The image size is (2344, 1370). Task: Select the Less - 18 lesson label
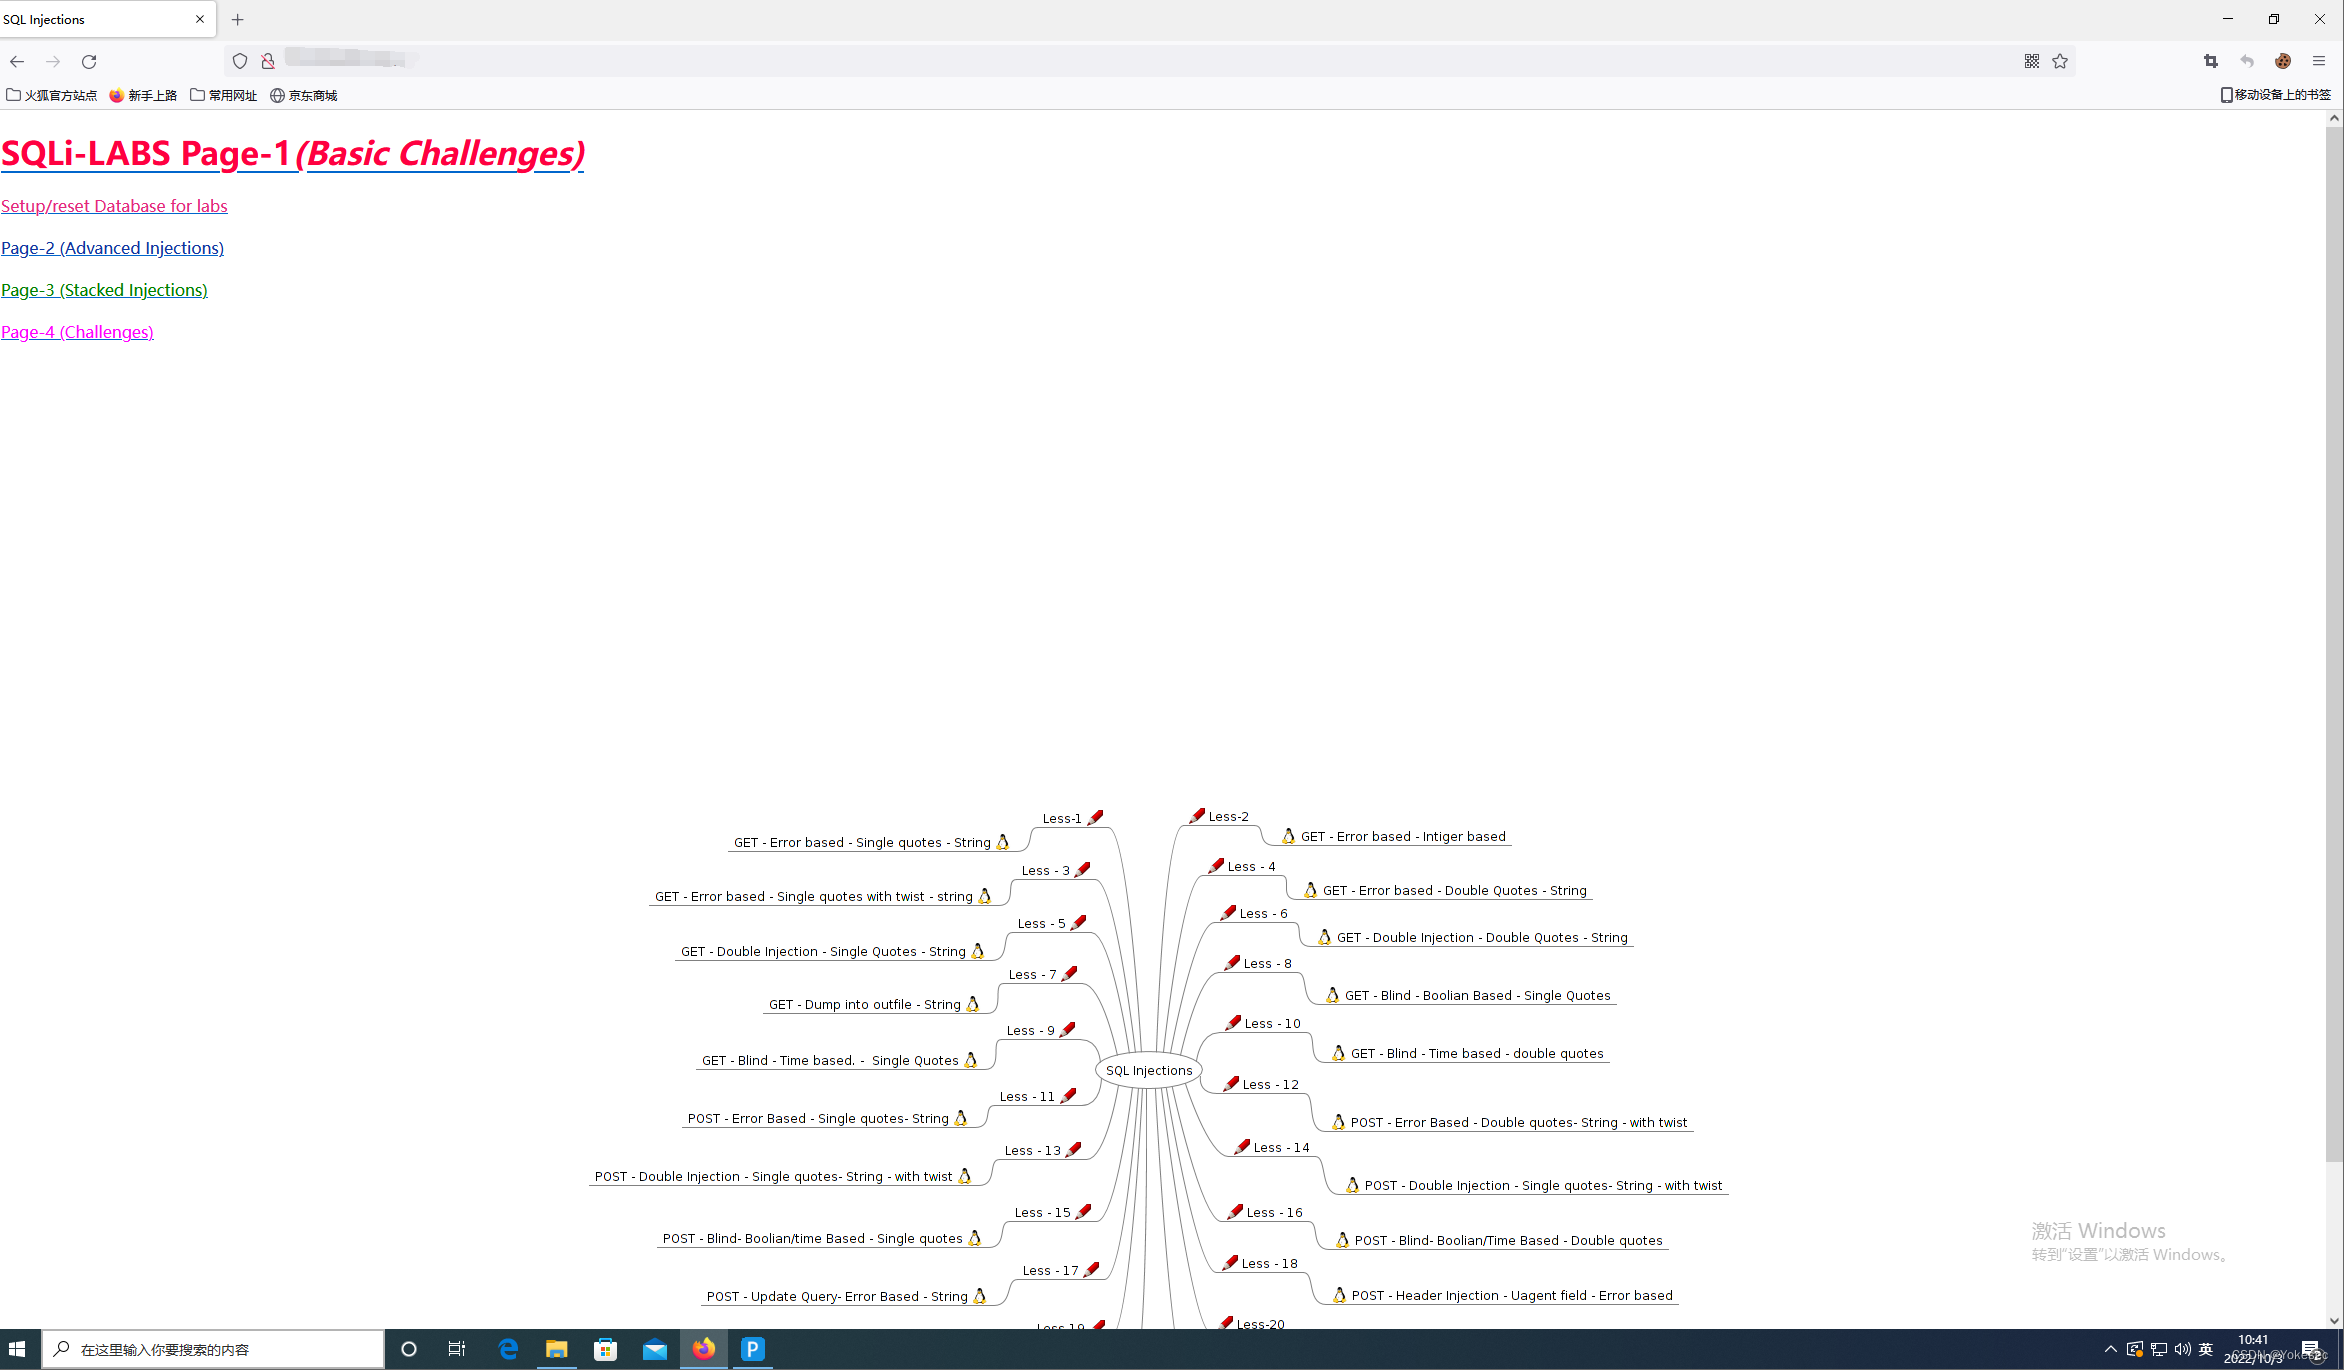(x=1270, y=1263)
